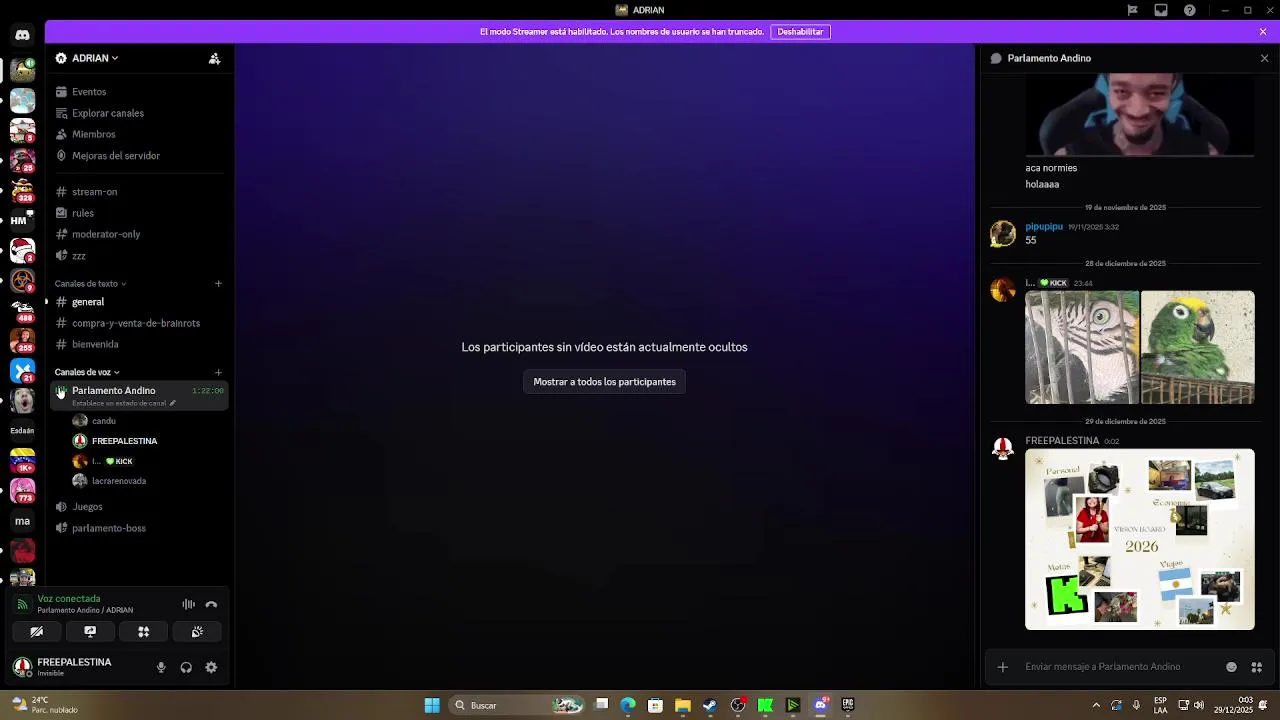The height and width of the screenshot is (720, 1280).
Task: Click the invite members icon beside ADRIAN
Action: click(x=214, y=59)
